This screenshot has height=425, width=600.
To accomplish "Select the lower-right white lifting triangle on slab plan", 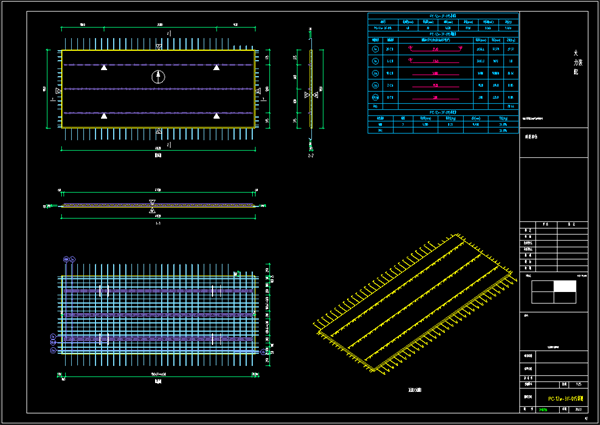I will [217, 116].
